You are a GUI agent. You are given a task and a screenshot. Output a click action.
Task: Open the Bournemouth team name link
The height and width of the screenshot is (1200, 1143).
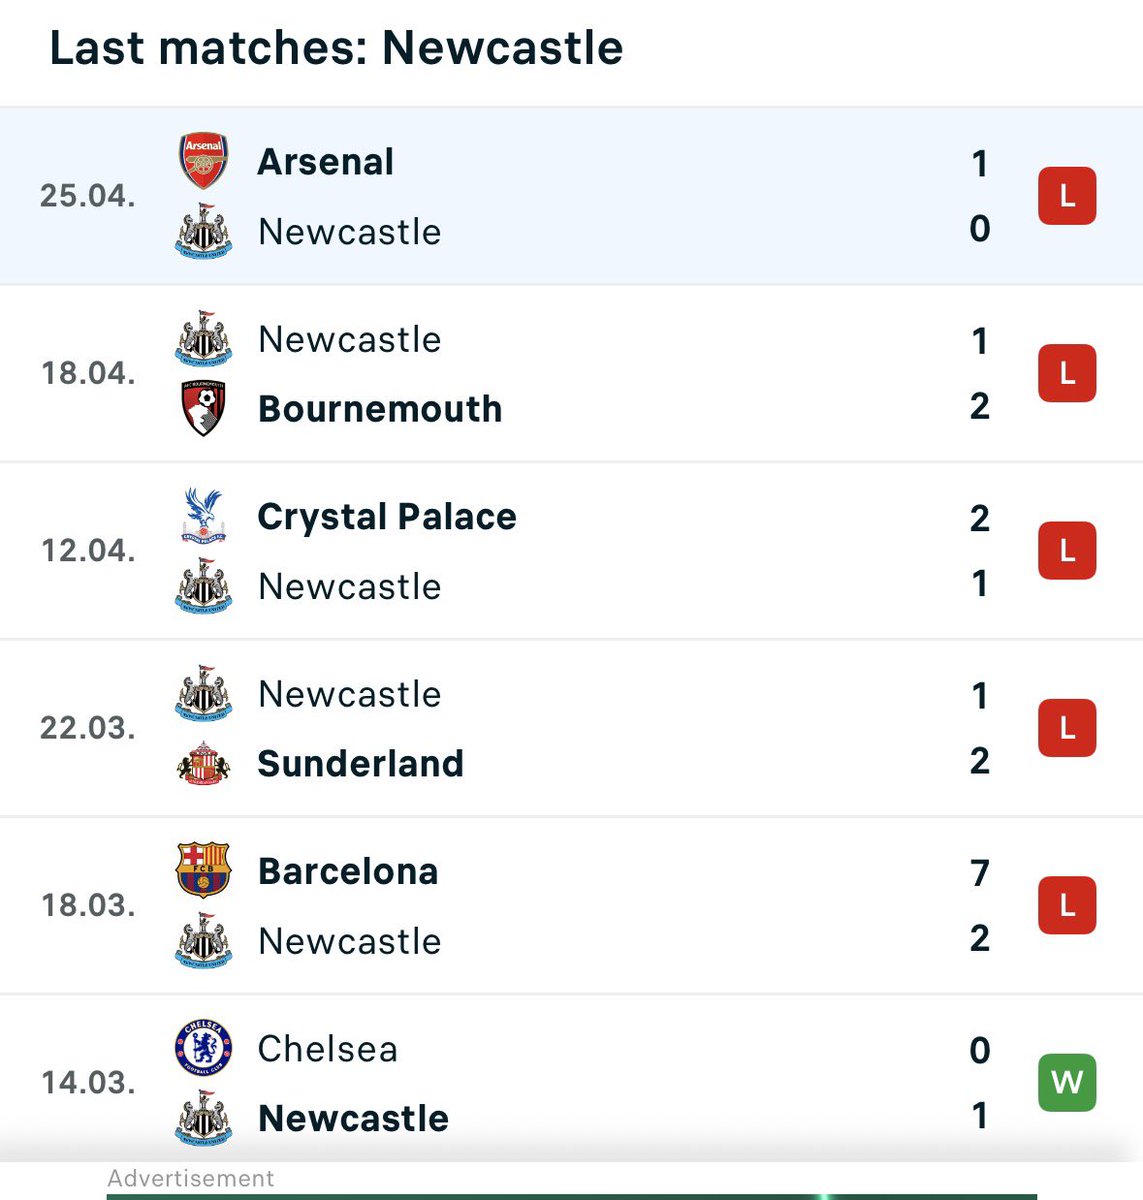tap(380, 409)
